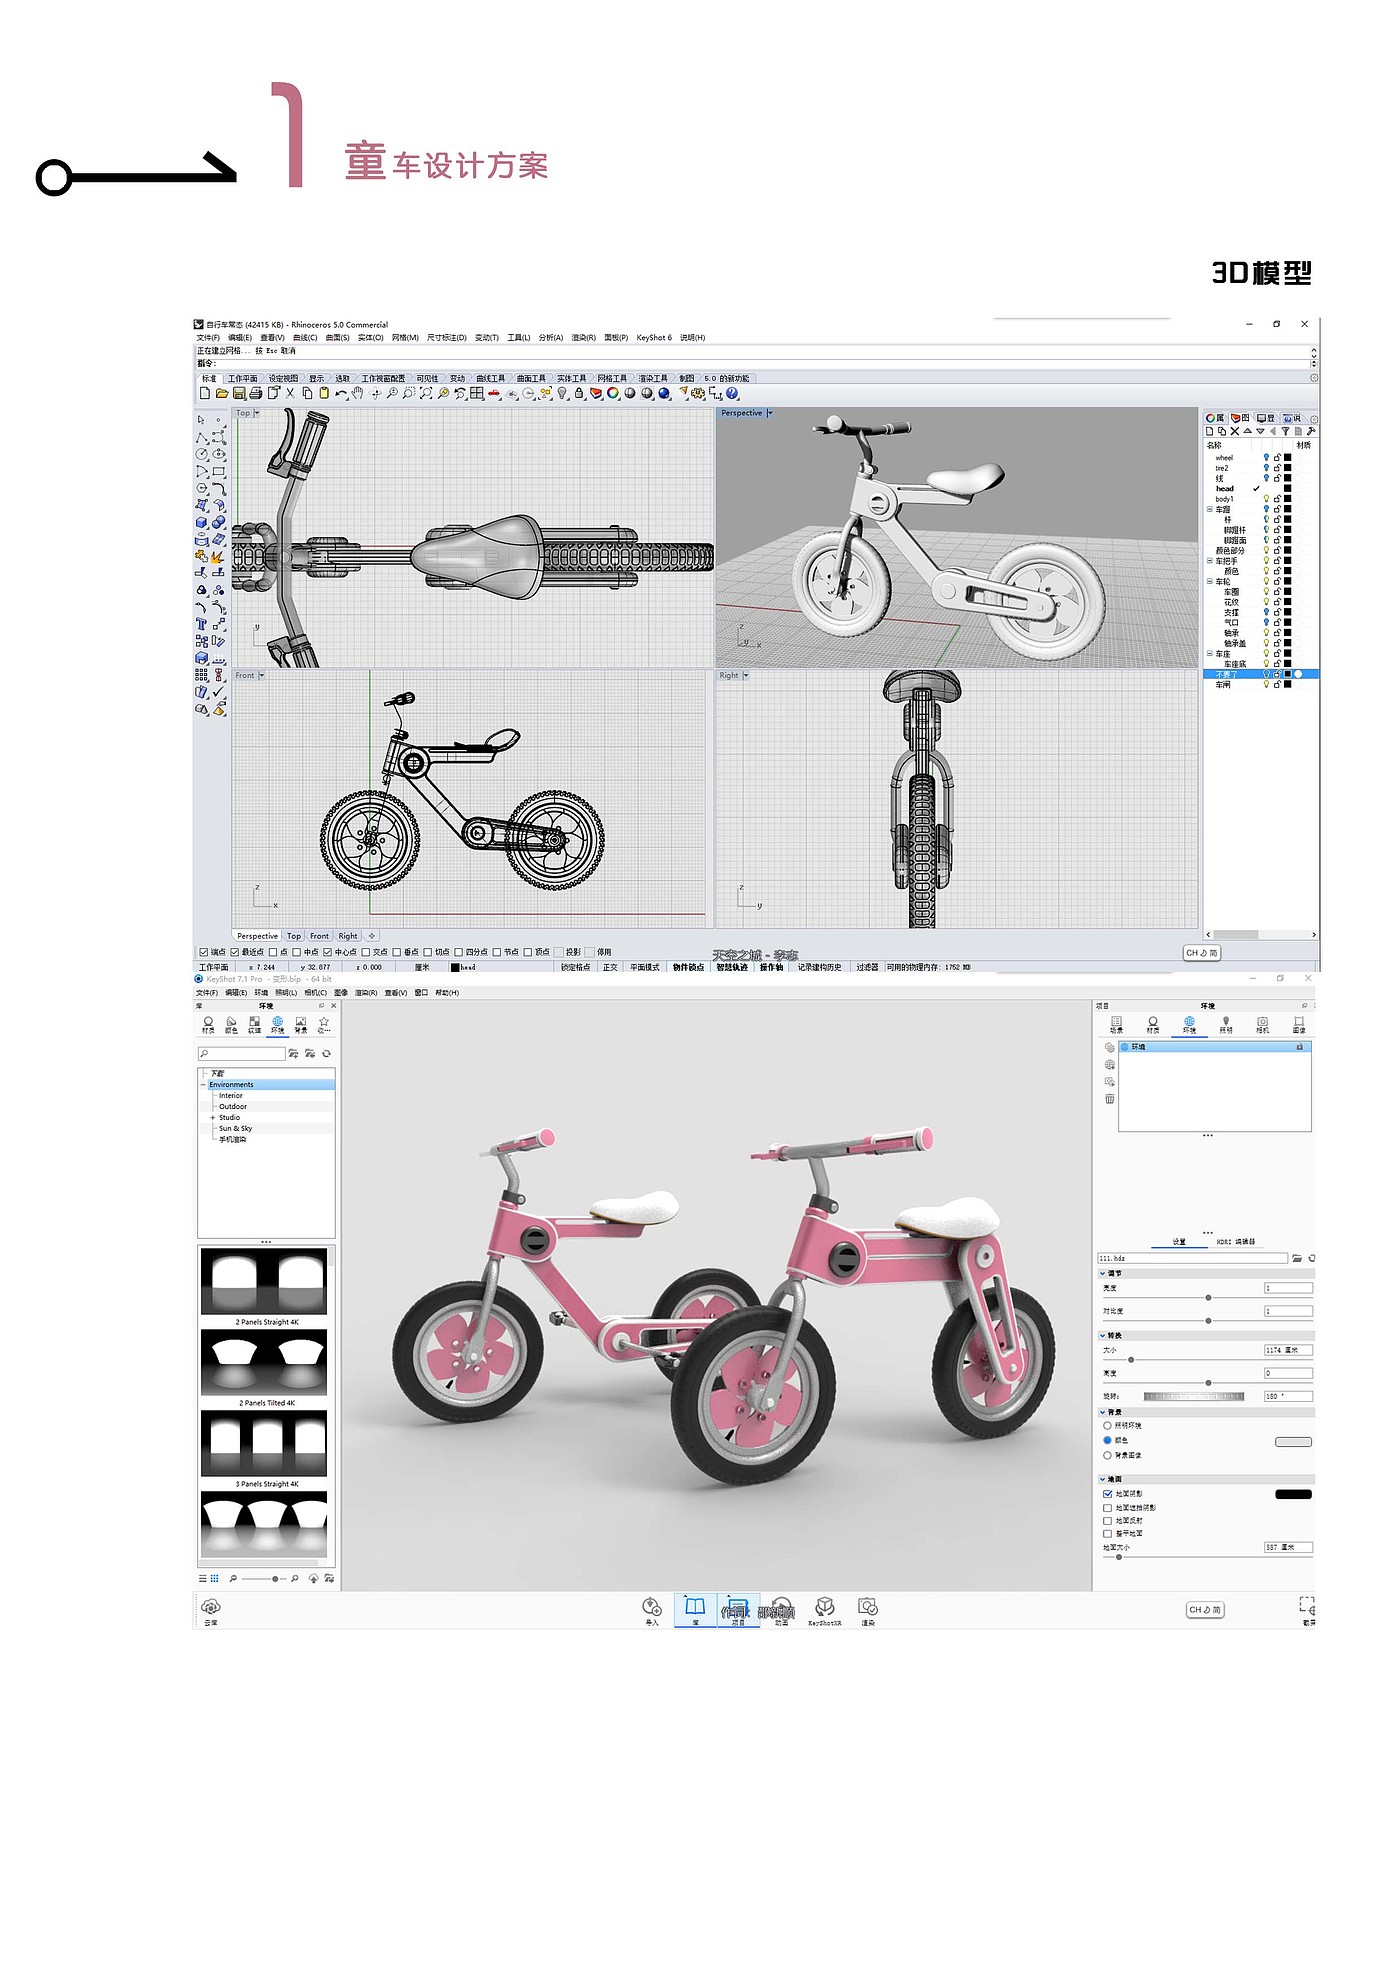The height and width of the screenshot is (1980, 1400).
Task: Enable the flatten ground checkbox
Action: pos(1107,1533)
